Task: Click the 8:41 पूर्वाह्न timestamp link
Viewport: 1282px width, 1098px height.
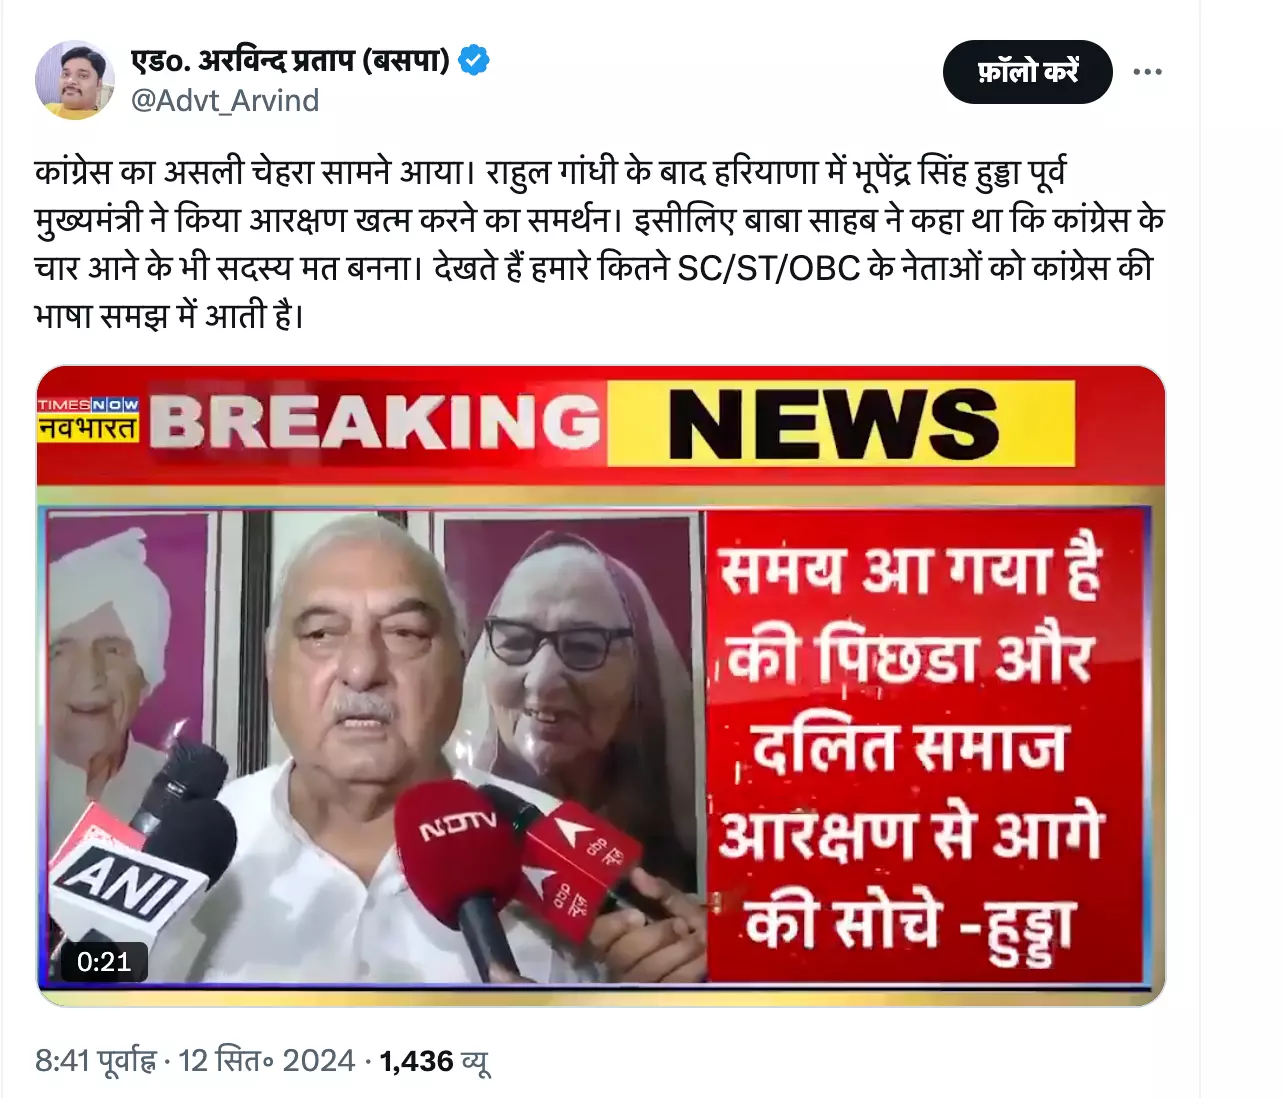Action: [96, 1061]
